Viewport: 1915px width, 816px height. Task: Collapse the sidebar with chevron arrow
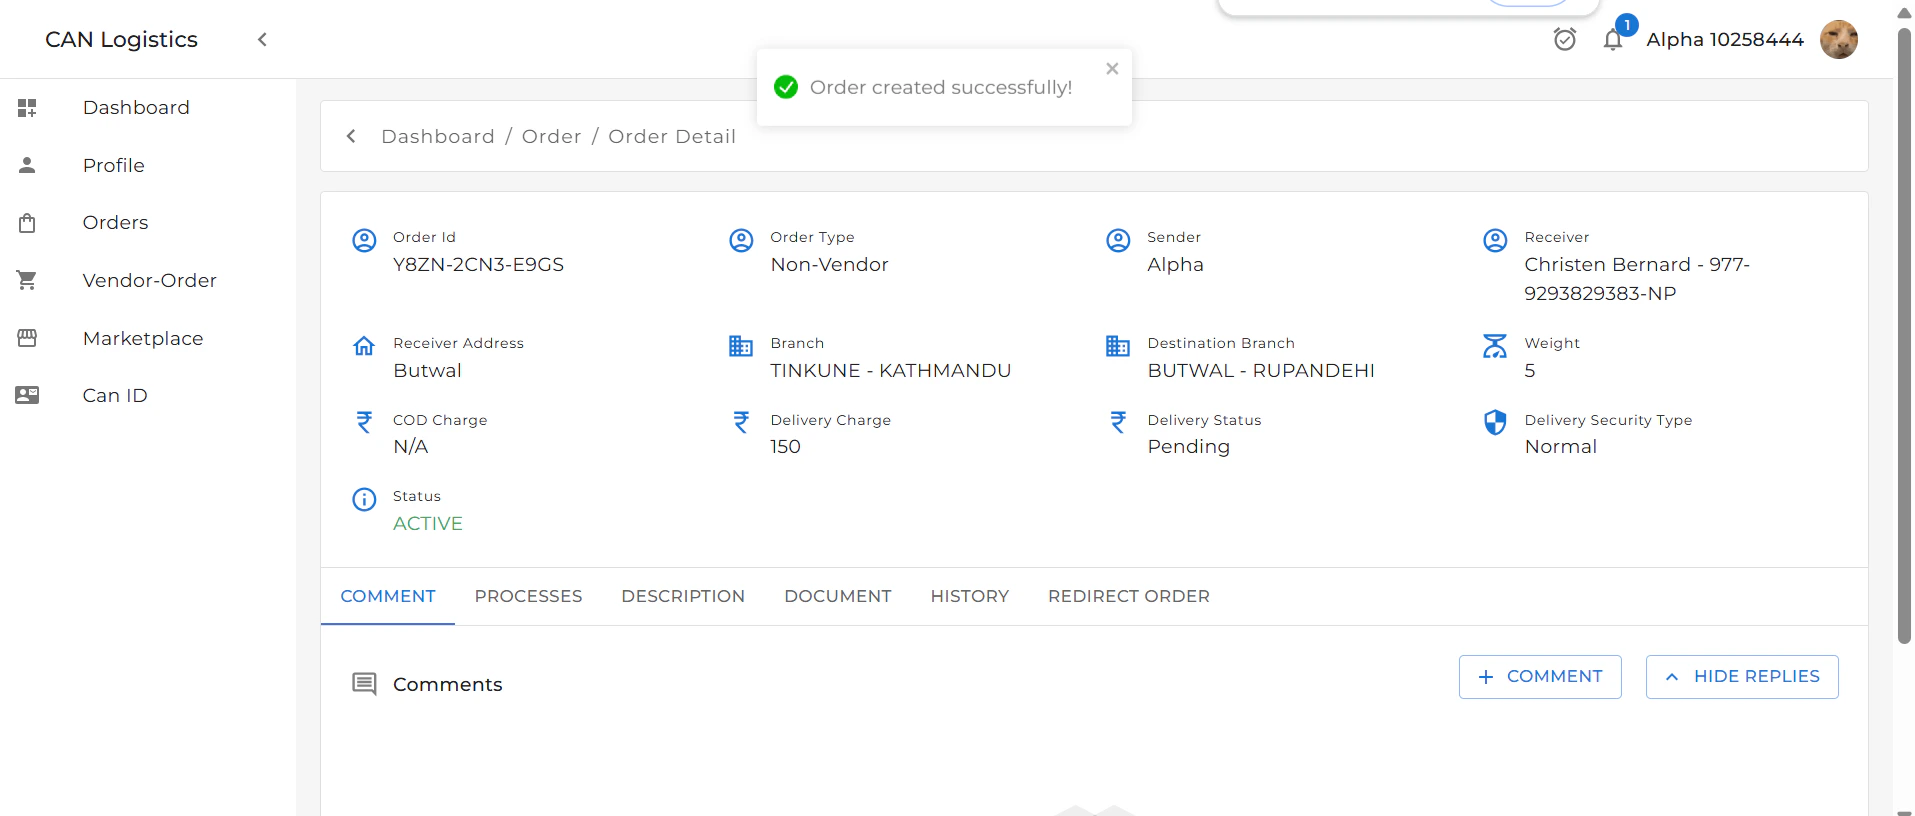click(x=262, y=39)
